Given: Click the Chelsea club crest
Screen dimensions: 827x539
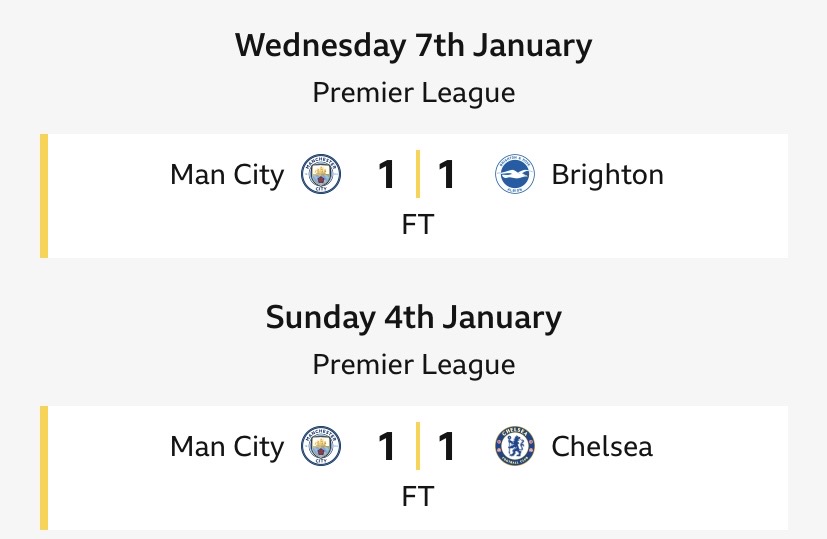Looking at the screenshot, I should [515, 446].
